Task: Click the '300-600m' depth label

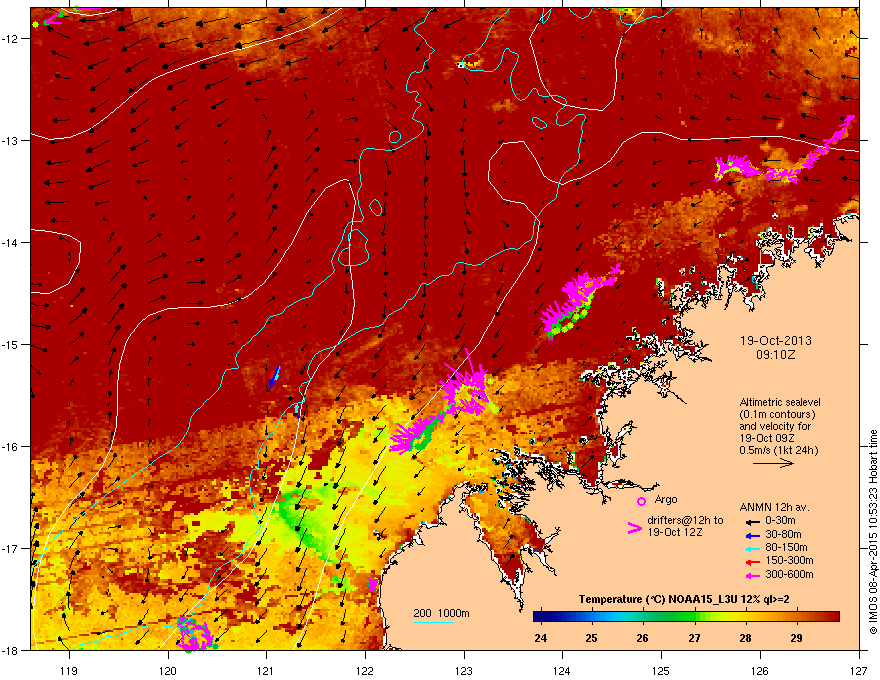Action: [789, 575]
